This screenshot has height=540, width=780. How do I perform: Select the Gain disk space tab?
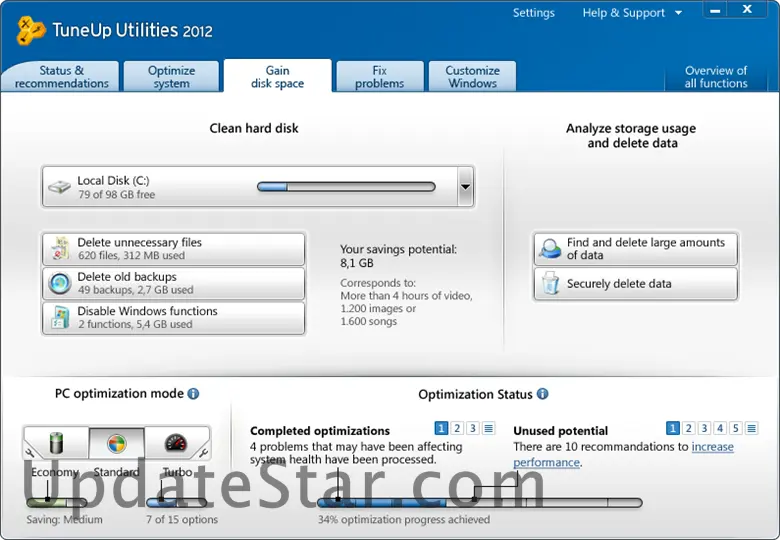click(278, 77)
